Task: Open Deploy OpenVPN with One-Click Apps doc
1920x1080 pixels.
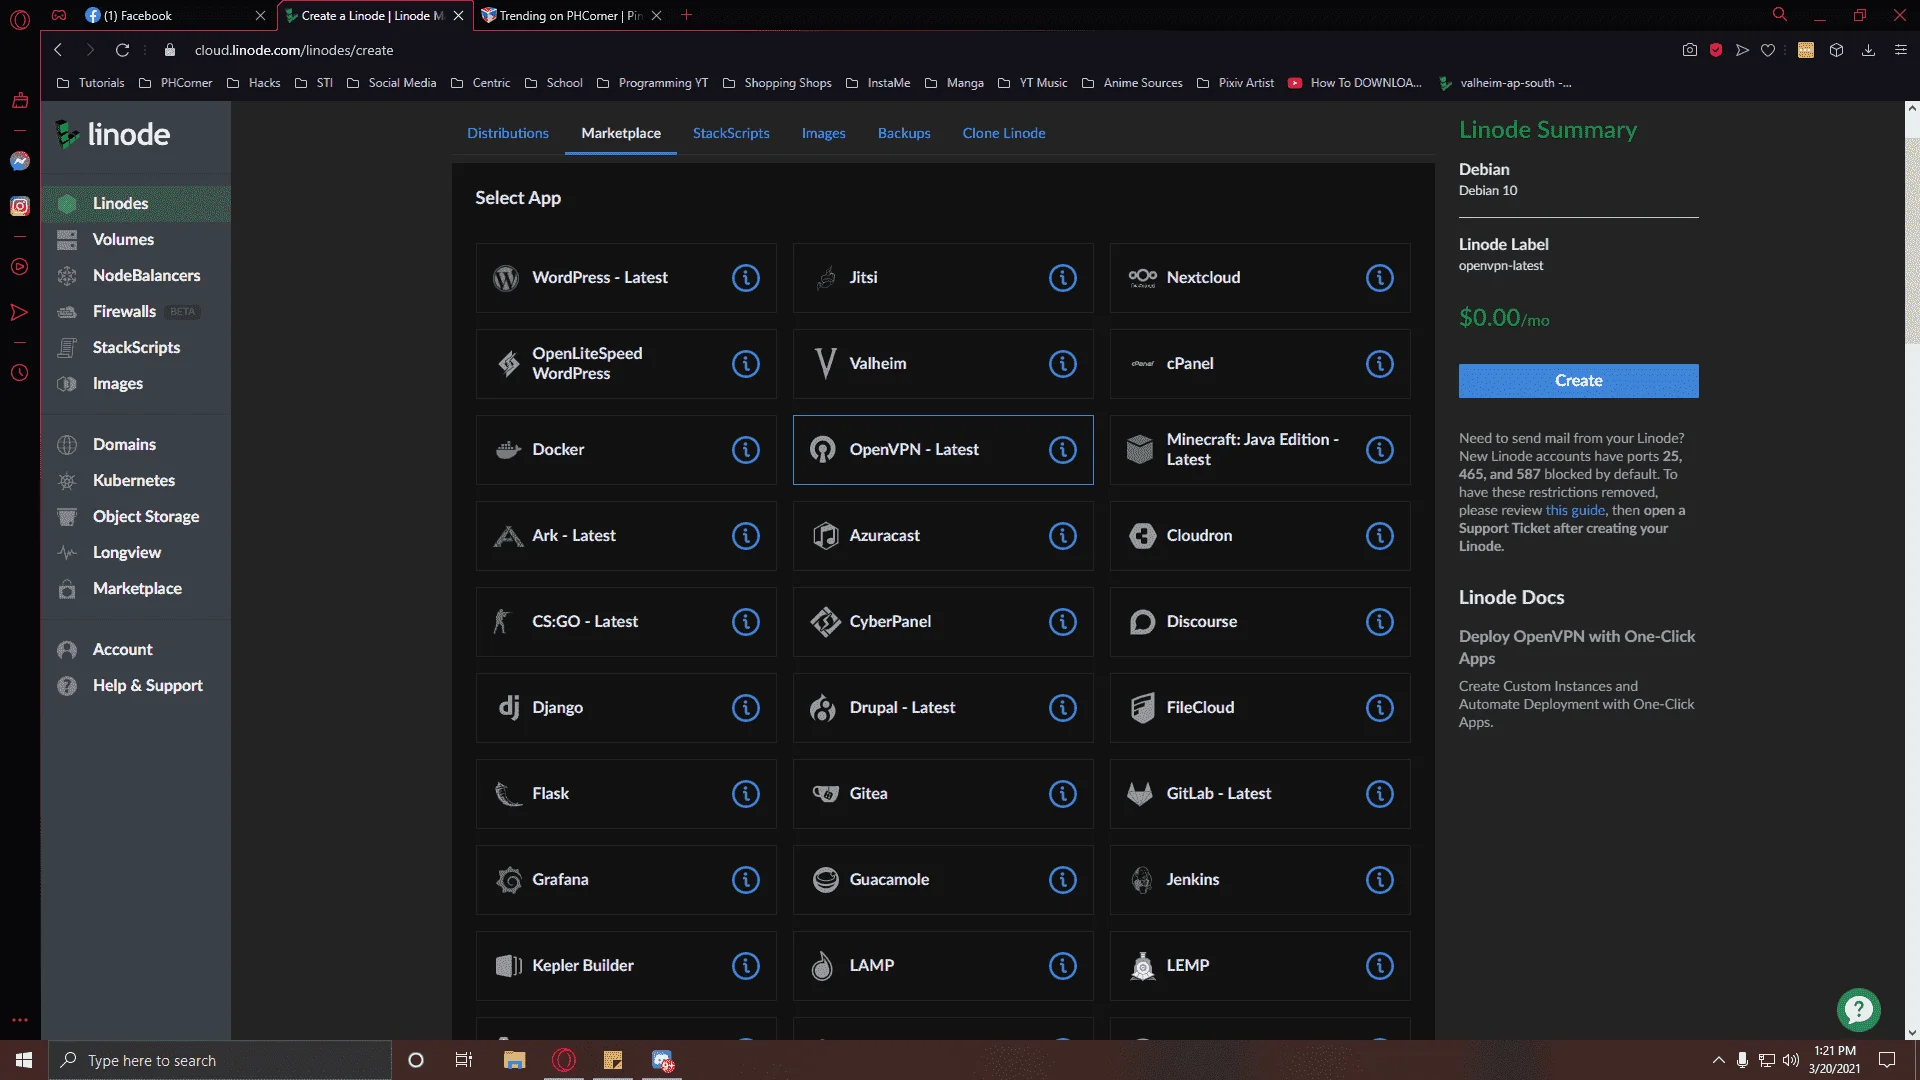Action: (1577, 647)
